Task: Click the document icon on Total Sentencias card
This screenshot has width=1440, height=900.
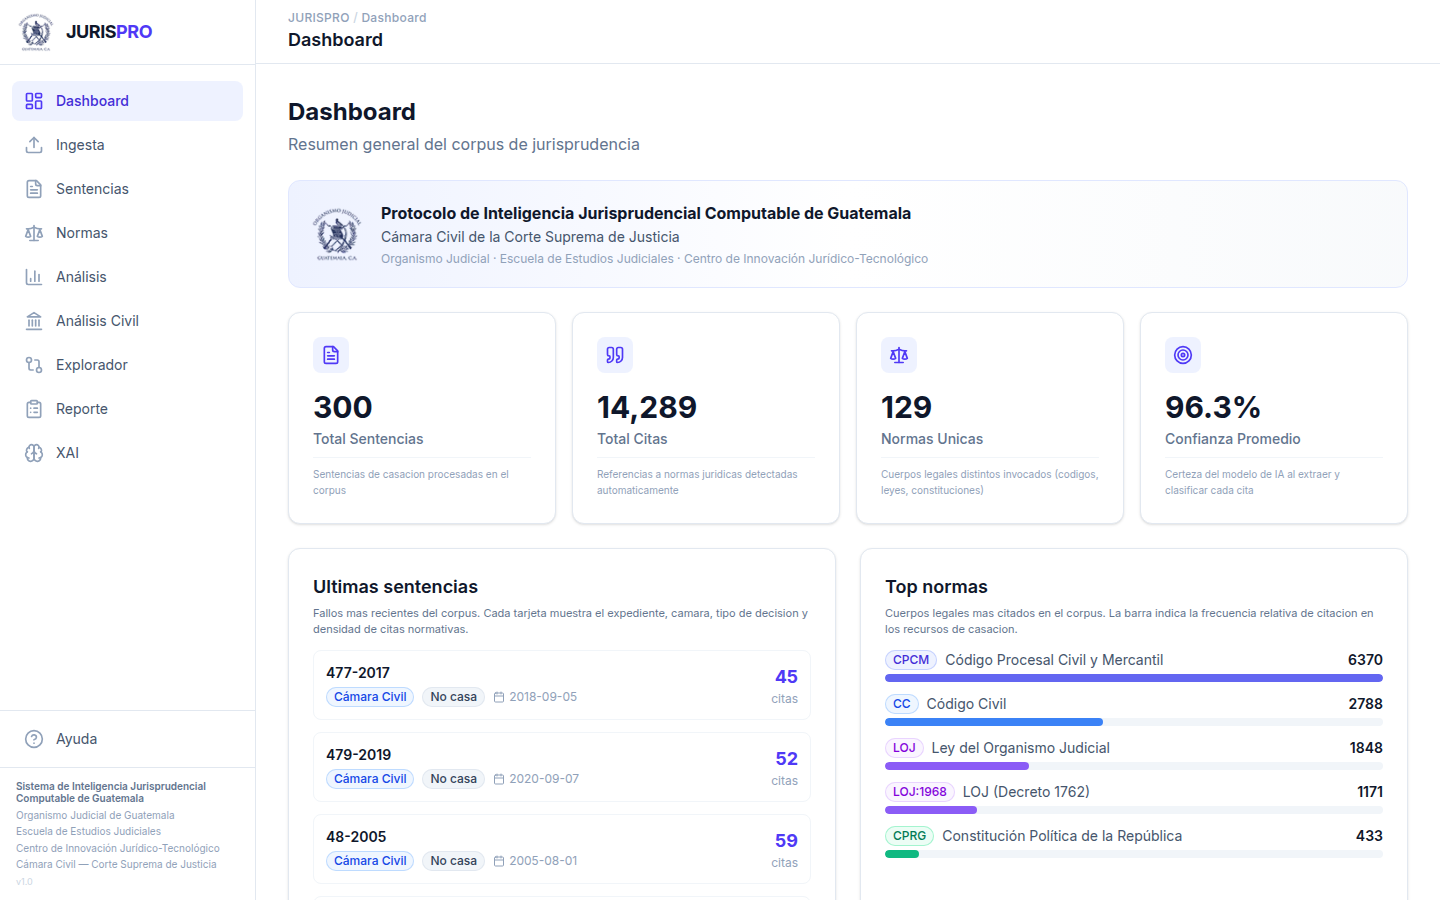Action: (x=331, y=355)
